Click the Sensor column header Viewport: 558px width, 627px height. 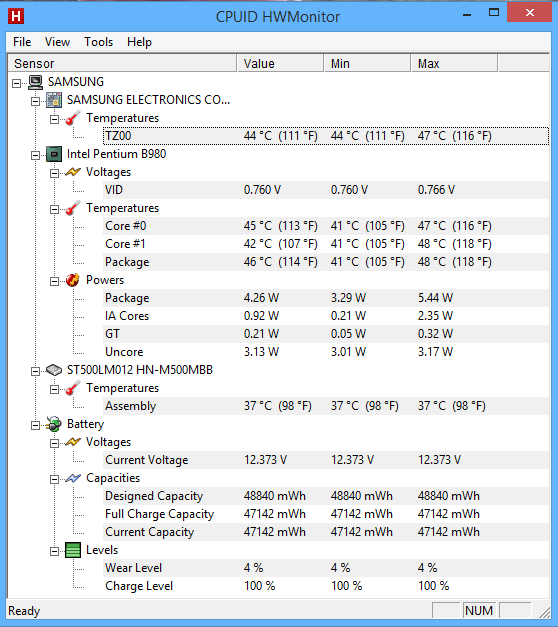[x=122, y=64]
